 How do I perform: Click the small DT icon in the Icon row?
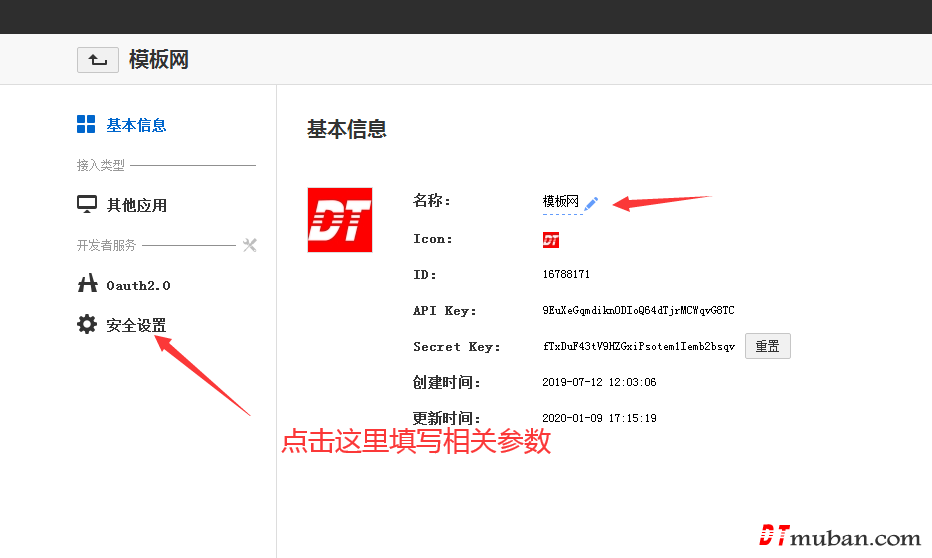click(x=551, y=240)
